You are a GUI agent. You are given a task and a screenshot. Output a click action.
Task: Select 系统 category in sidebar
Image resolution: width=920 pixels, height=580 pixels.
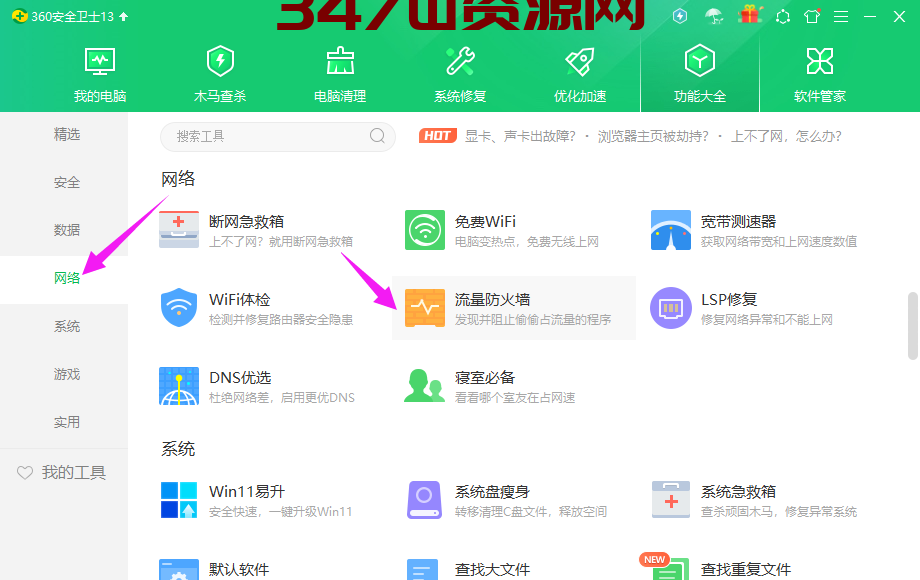pyautogui.click(x=67, y=326)
